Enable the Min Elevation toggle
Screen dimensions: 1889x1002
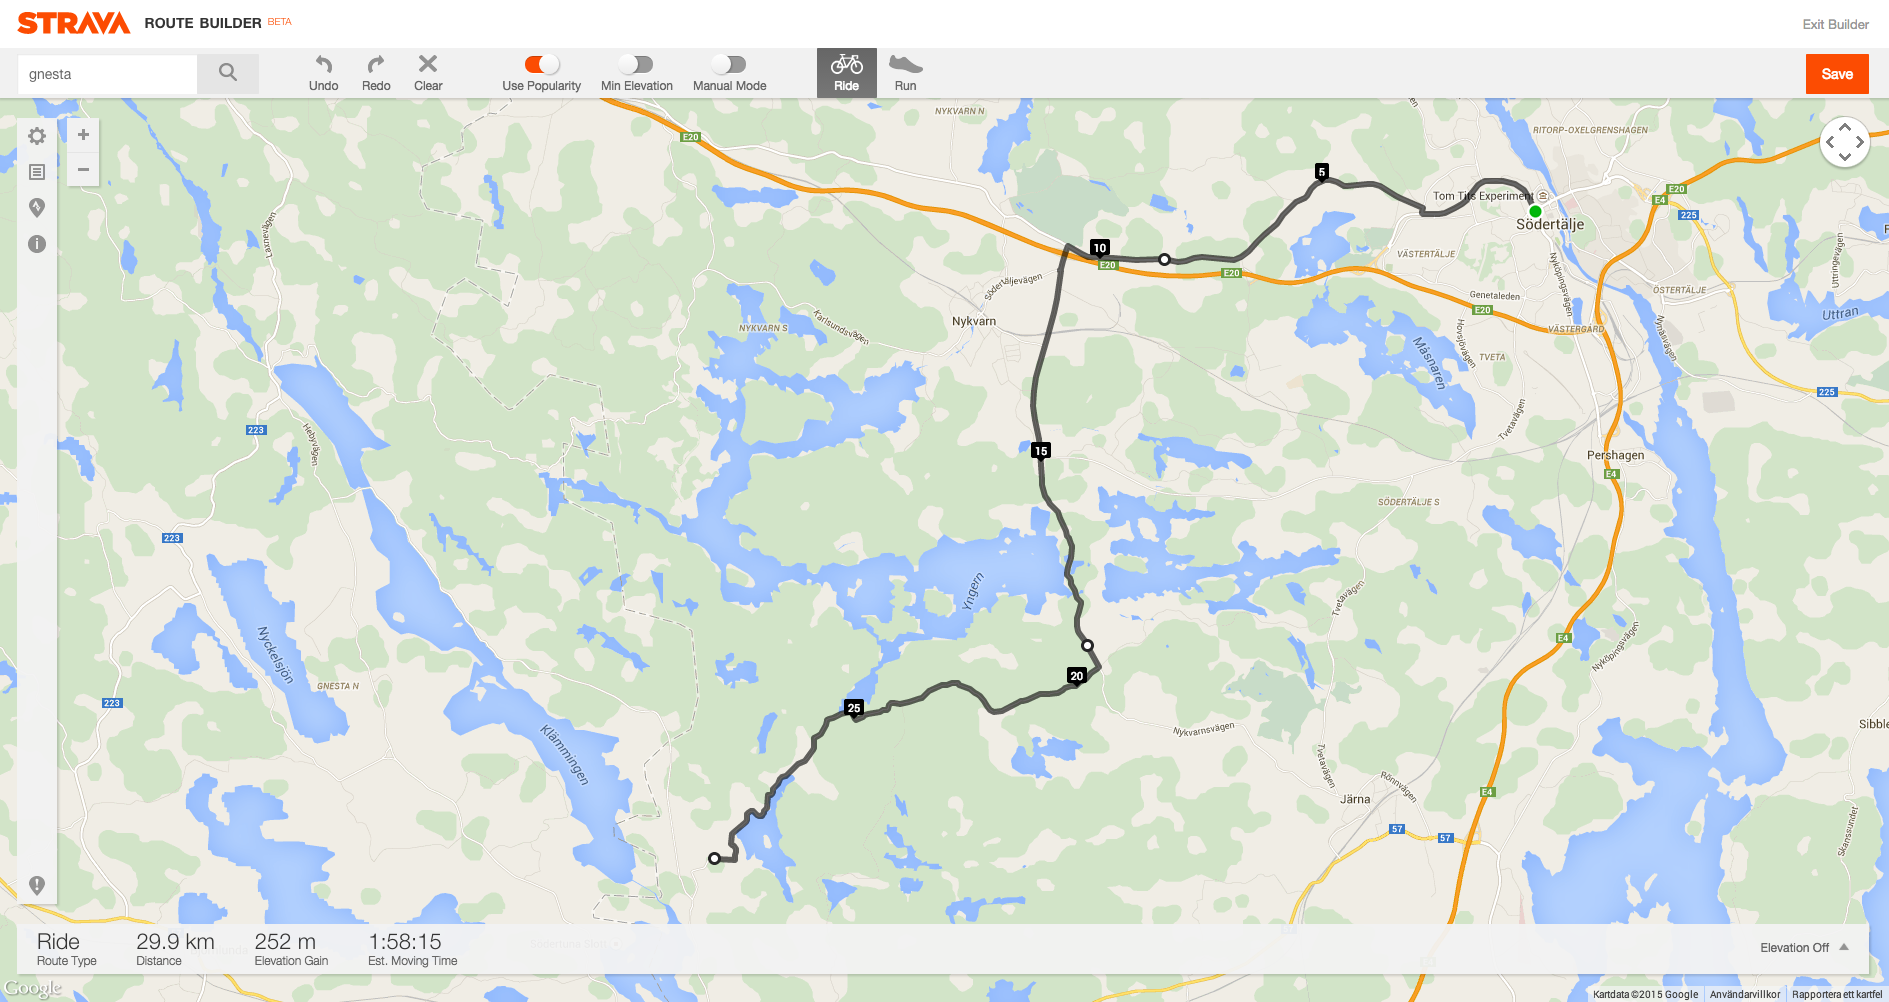coord(636,64)
